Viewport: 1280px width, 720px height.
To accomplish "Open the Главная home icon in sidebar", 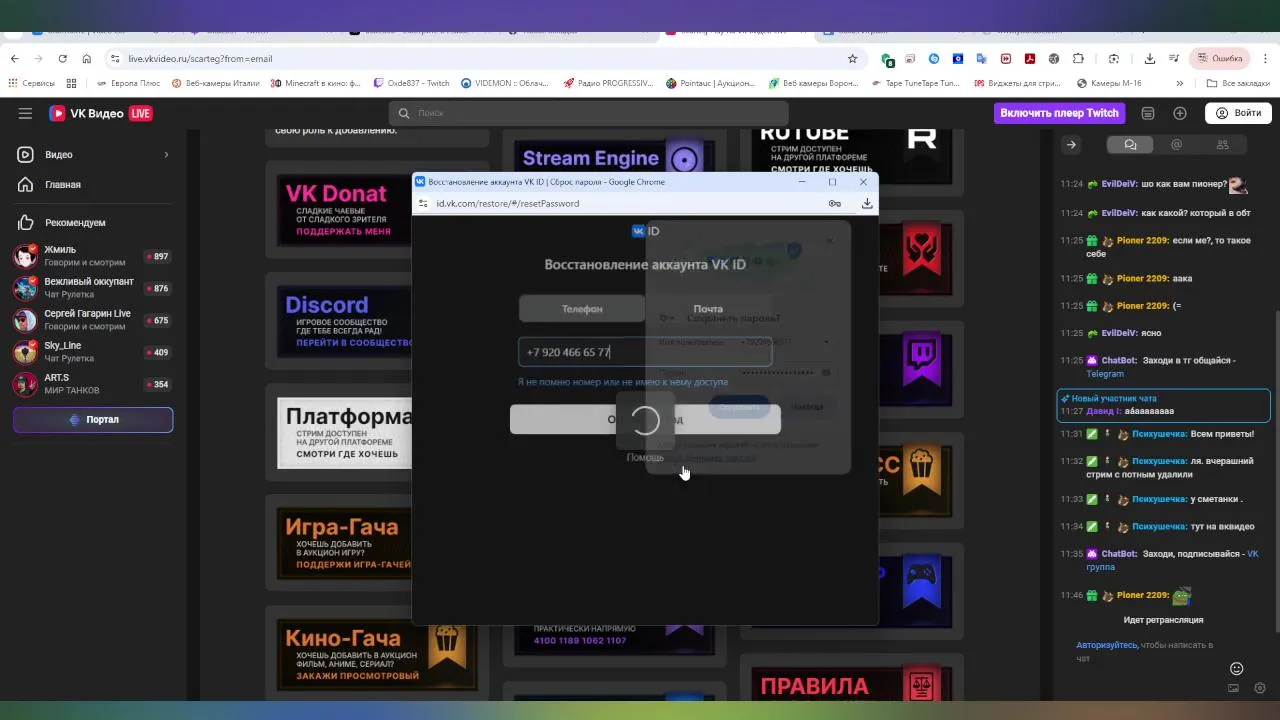I will 25,184.
